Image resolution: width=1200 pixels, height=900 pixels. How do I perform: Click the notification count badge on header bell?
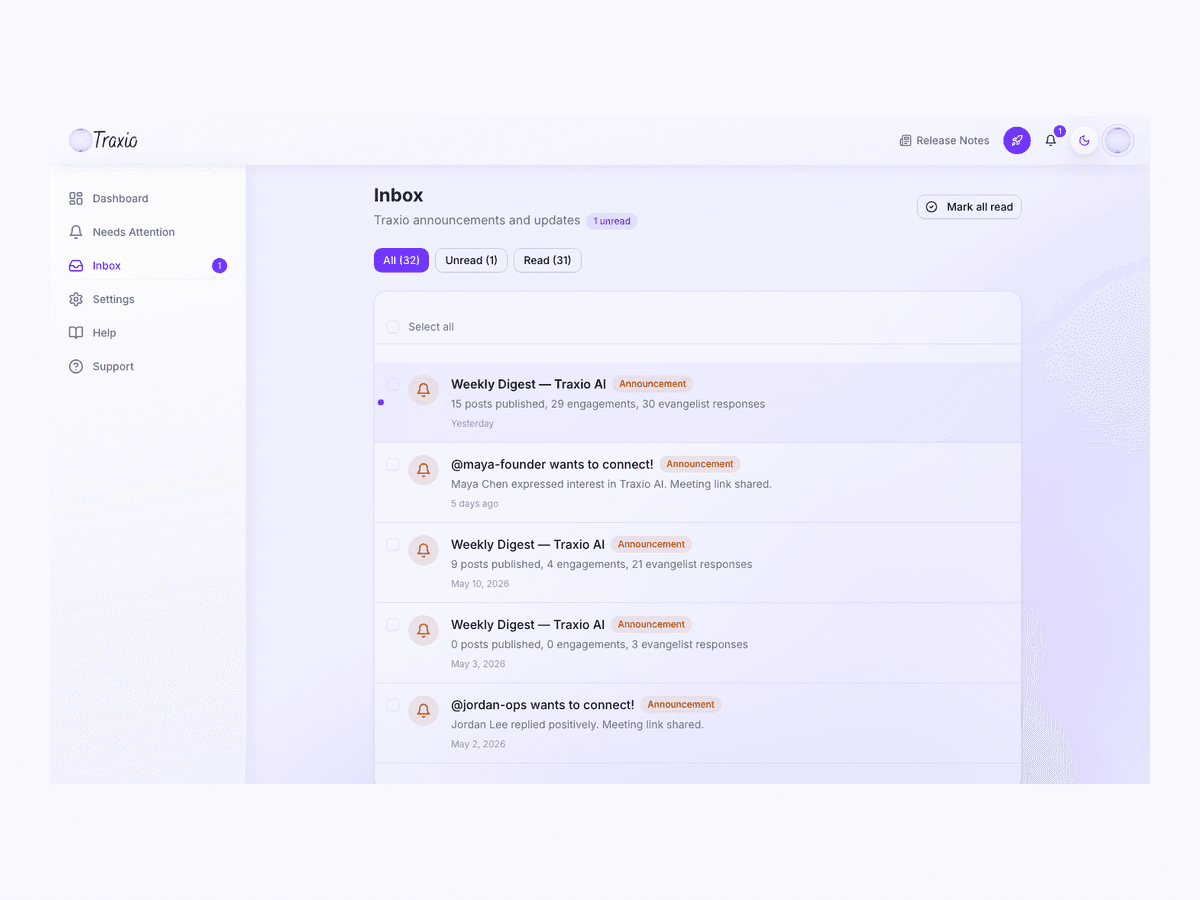[x=1060, y=131]
